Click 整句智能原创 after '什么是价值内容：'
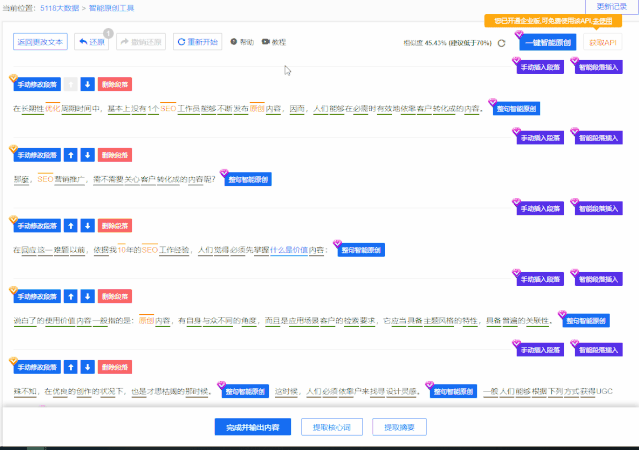This screenshot has height=450, width=639. (x=361, y=250)
